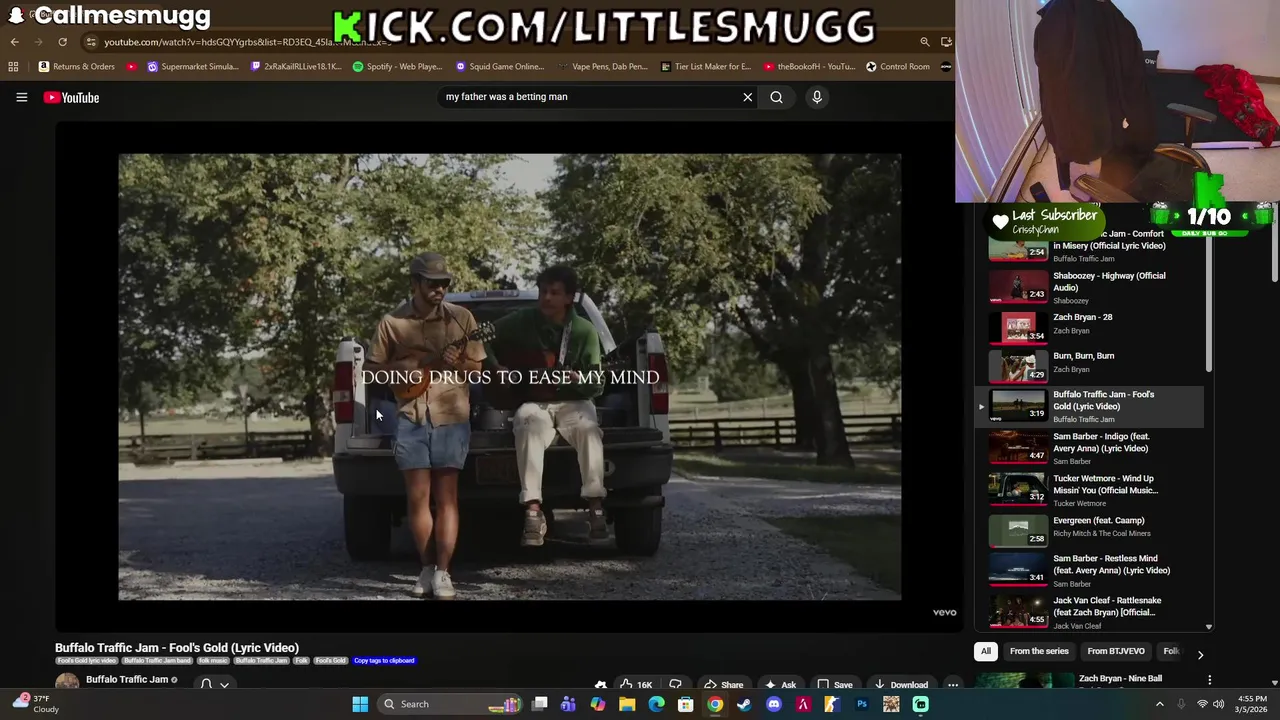Open Vape Pens, Dab Pen bookmark

point(603,67)
